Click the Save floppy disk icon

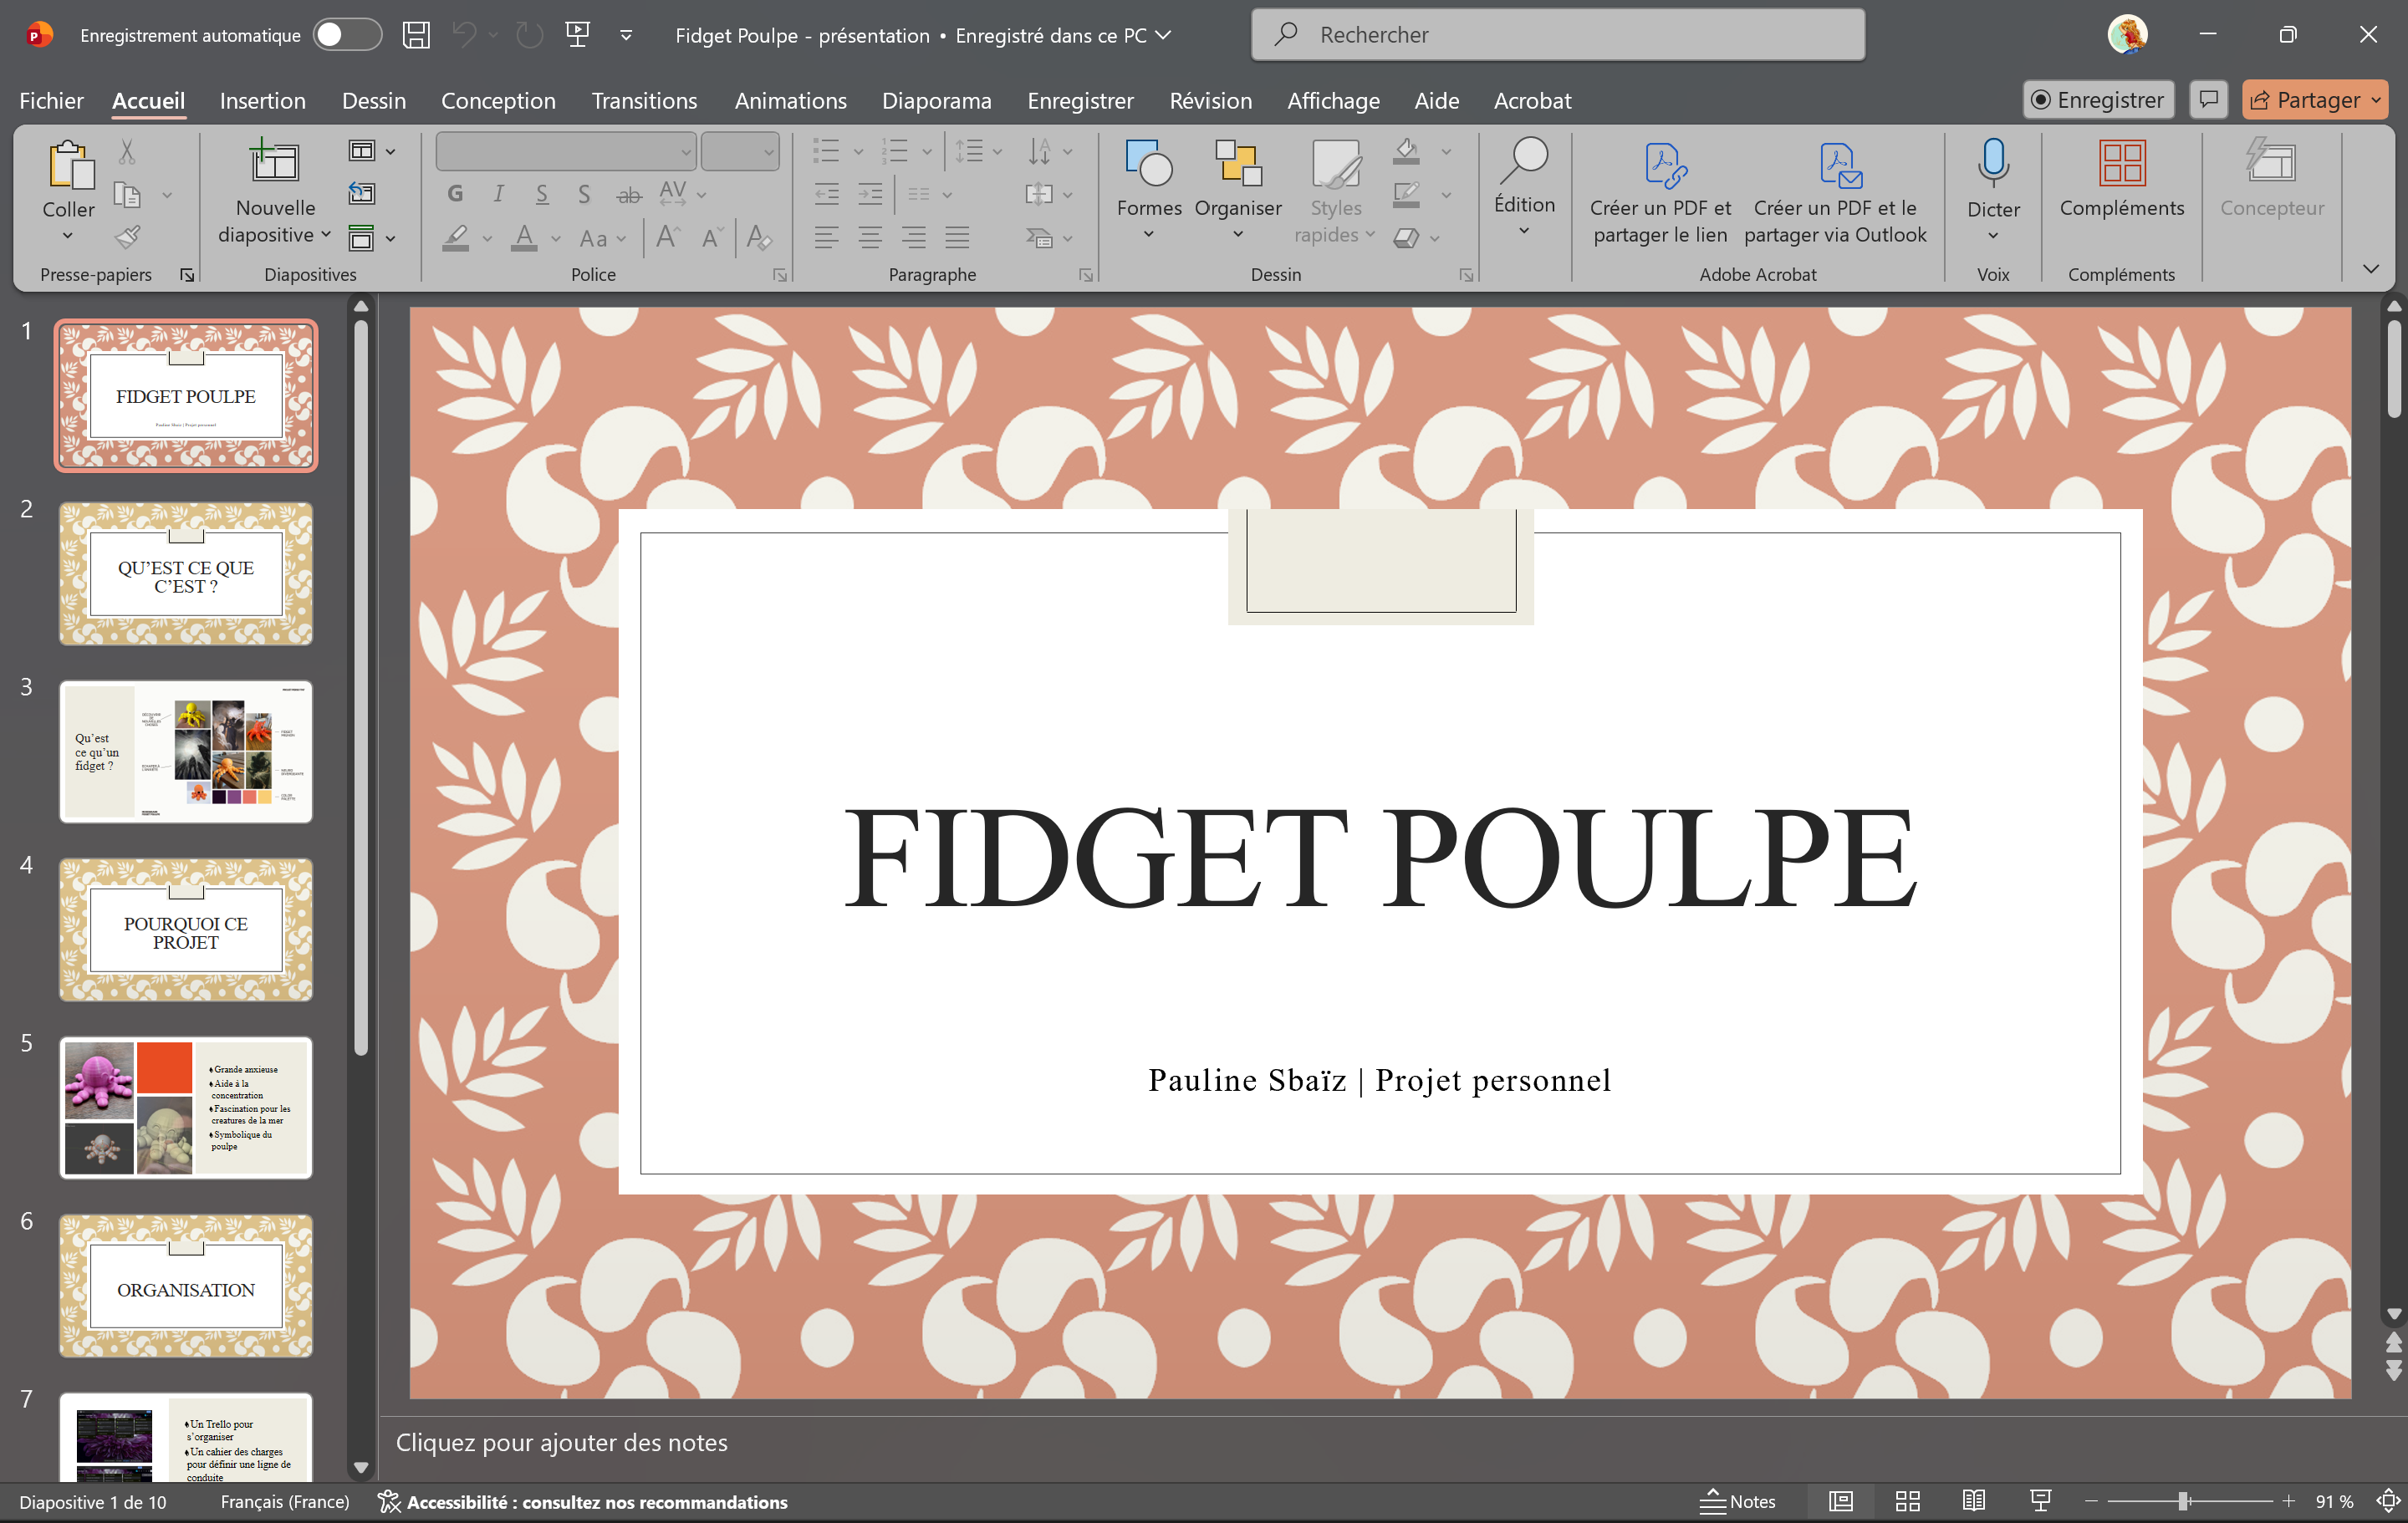416,35
